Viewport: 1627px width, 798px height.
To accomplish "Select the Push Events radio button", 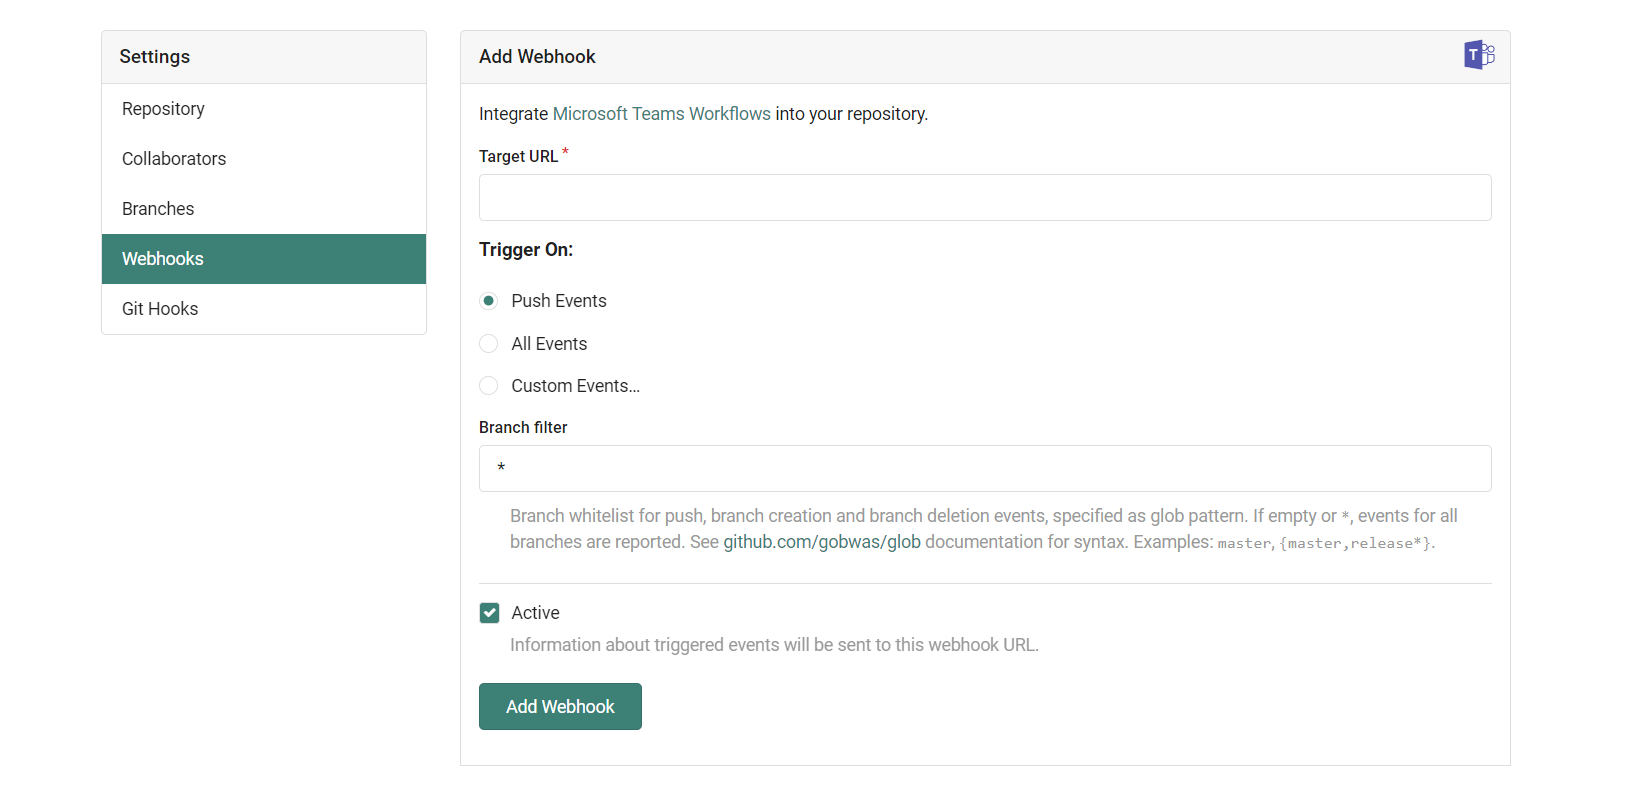I will [489, 301].
